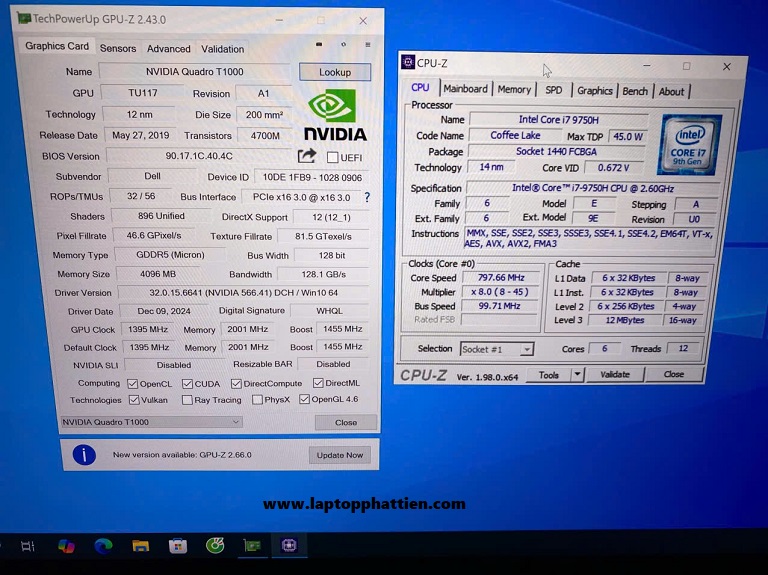Toggle the UEFI checkbox
This screenshot has width=768, height=575.
tap(333, 157)
